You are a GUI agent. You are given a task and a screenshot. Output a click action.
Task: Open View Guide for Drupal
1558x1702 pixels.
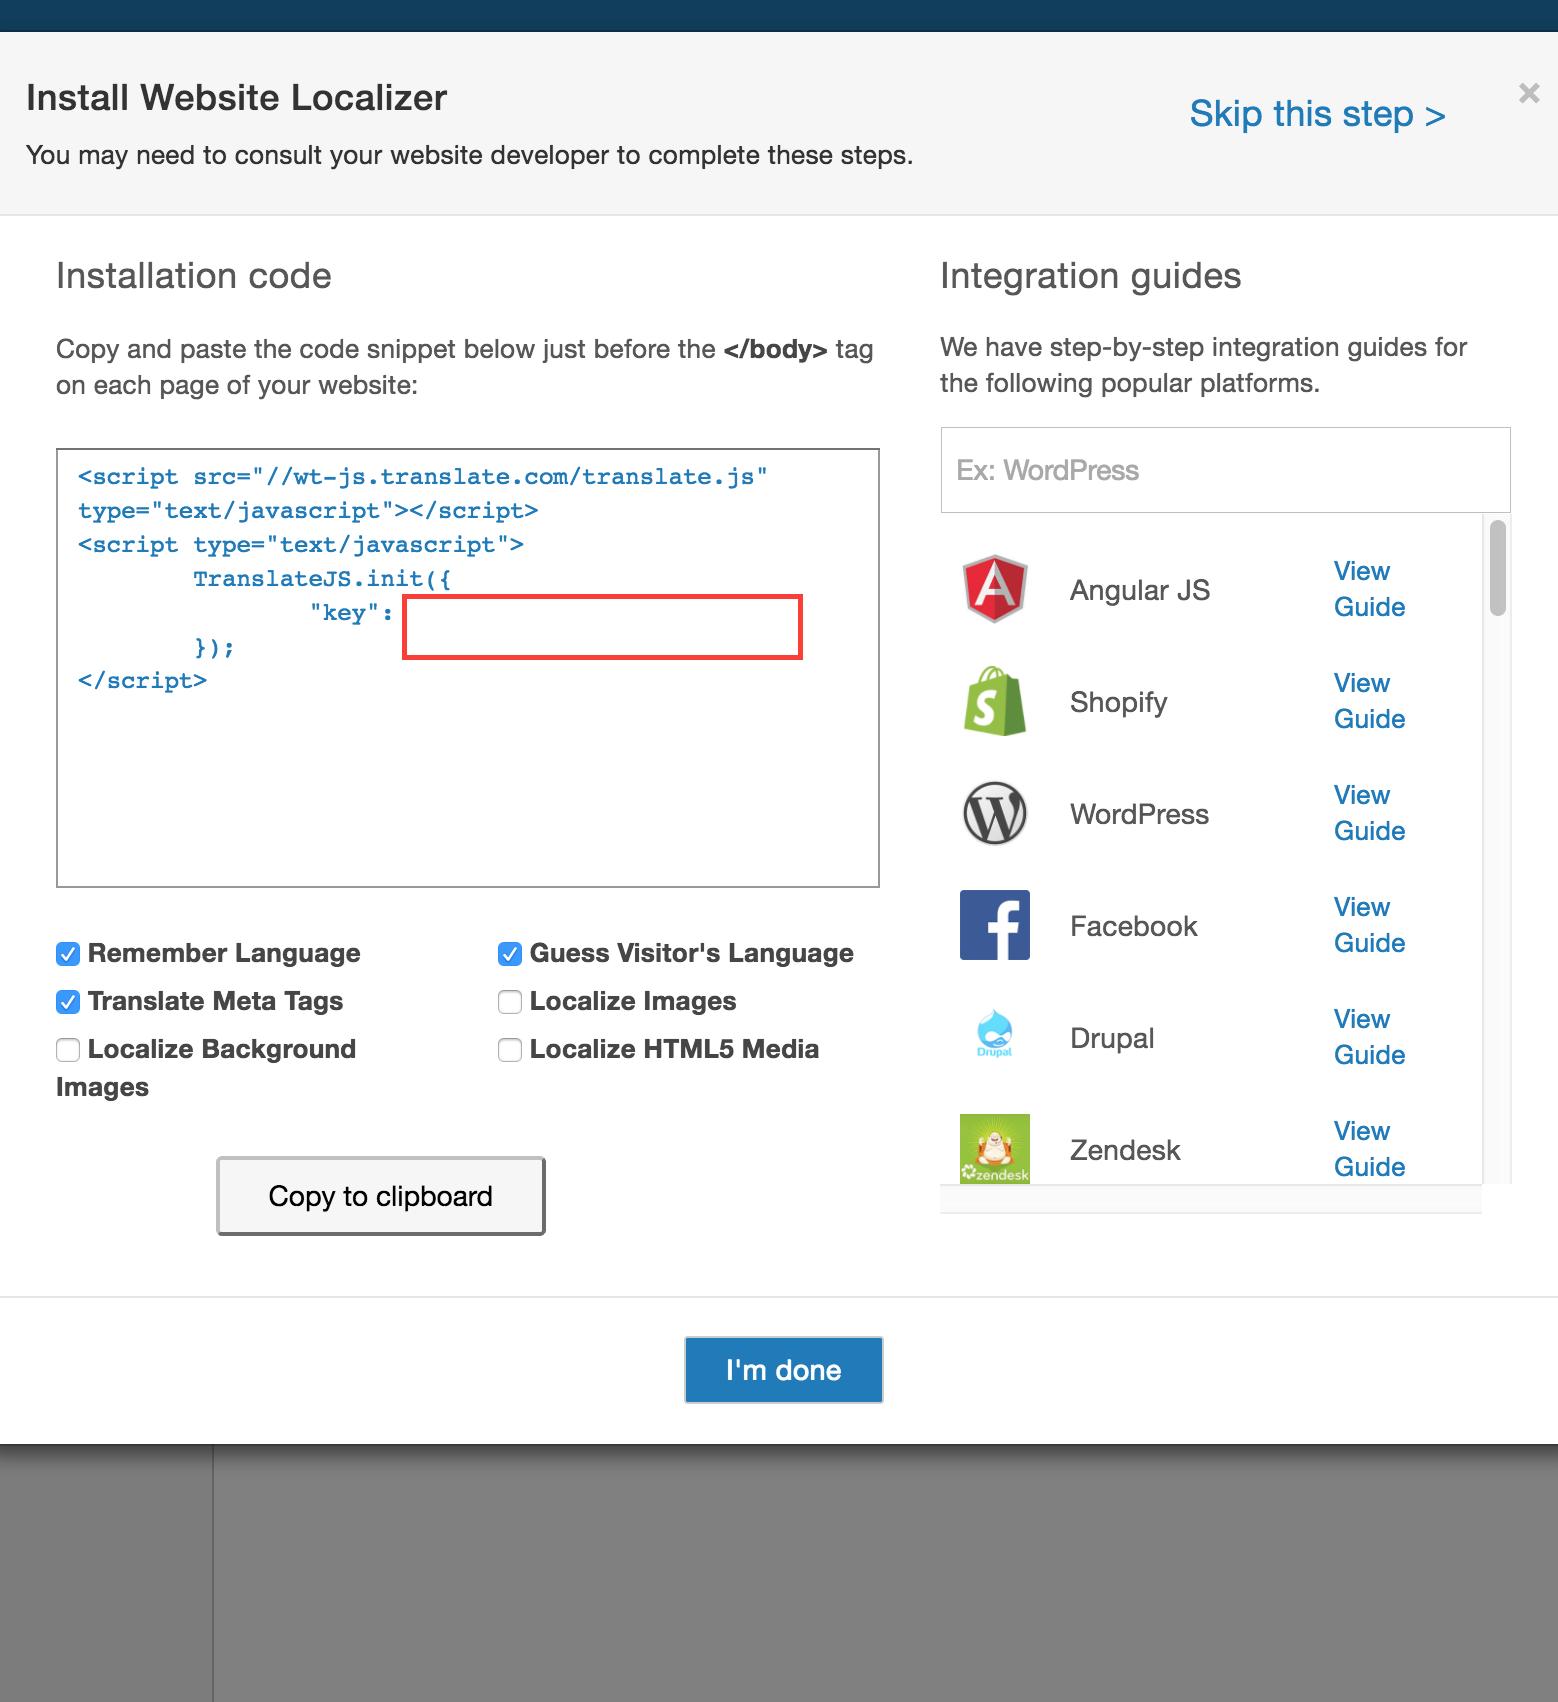point(1369,1037)
